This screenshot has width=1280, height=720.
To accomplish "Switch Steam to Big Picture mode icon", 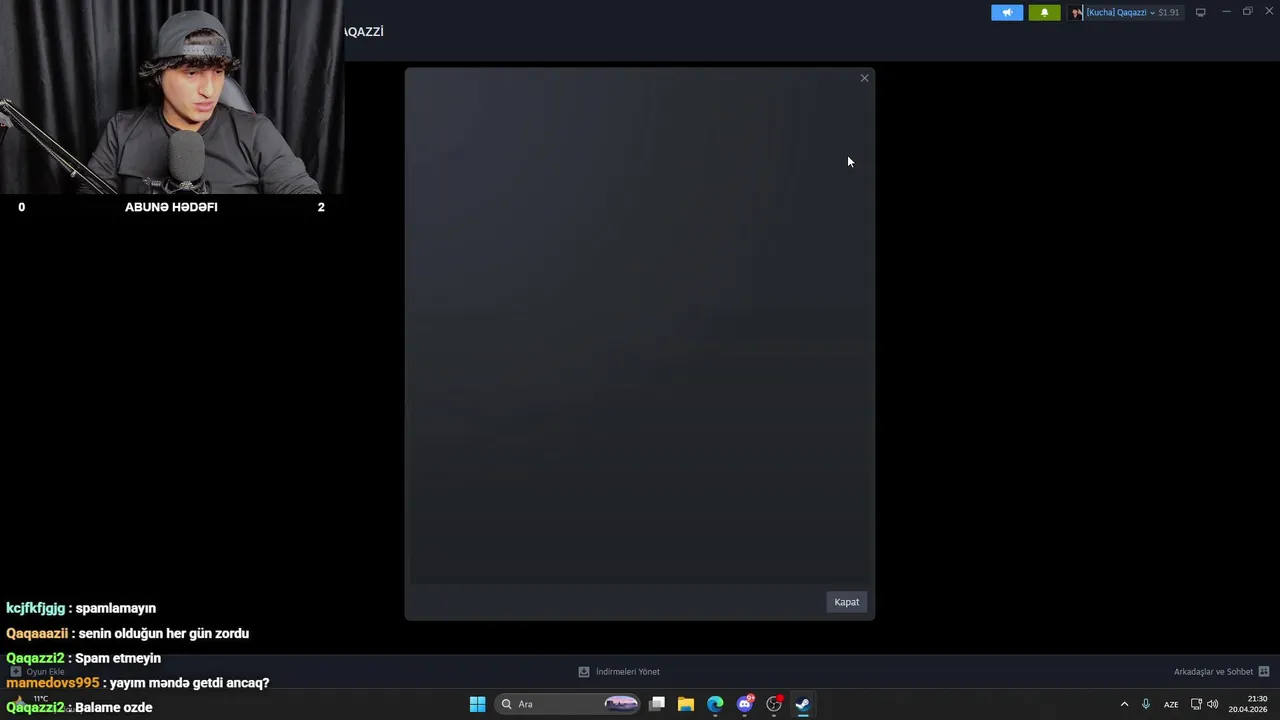I will click(1200, 12).
